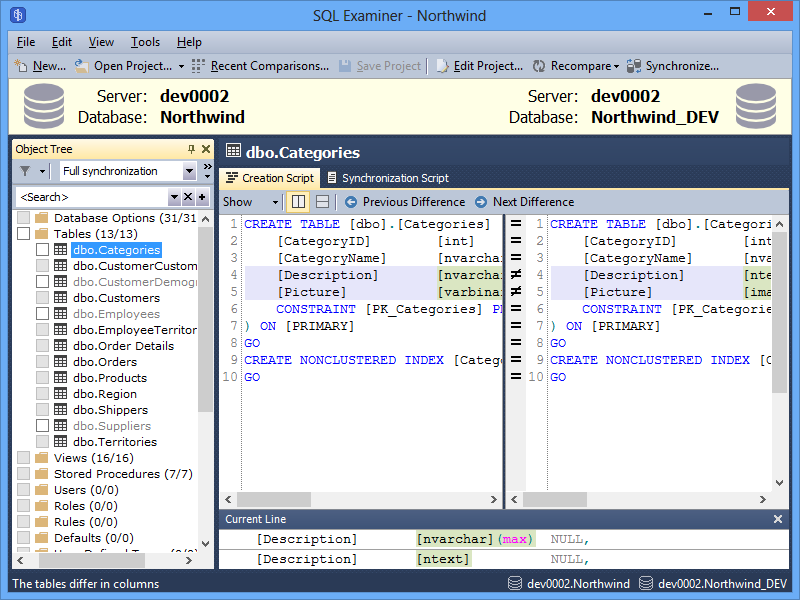800x600 pixels.
Task: Switch to the Synchronization Script tab
Action: tap(388, 178)
